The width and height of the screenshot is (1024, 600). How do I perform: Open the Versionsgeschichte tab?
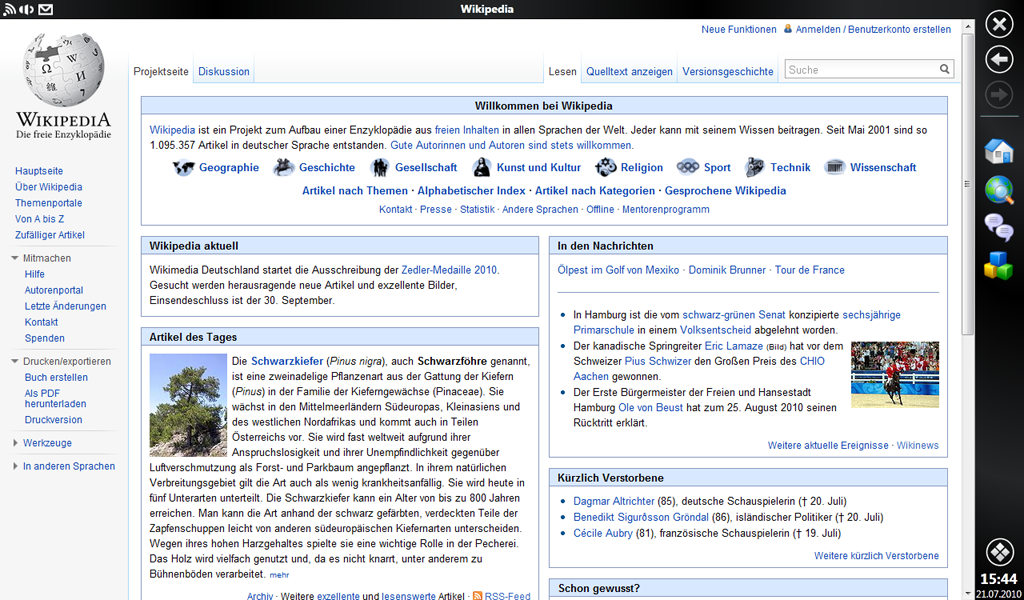pos(727,72)
